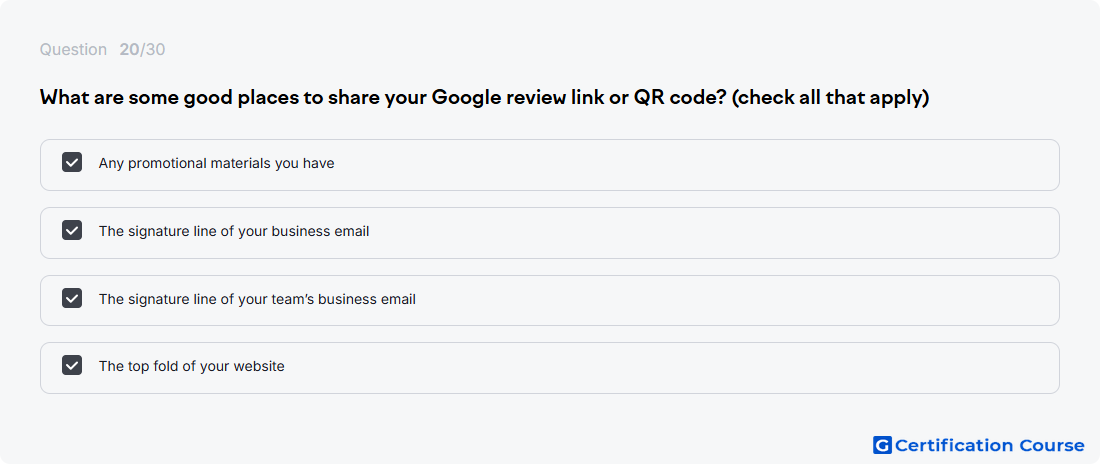
Task: Click the '/30' total question count
Action: click(x=152, y=50)
